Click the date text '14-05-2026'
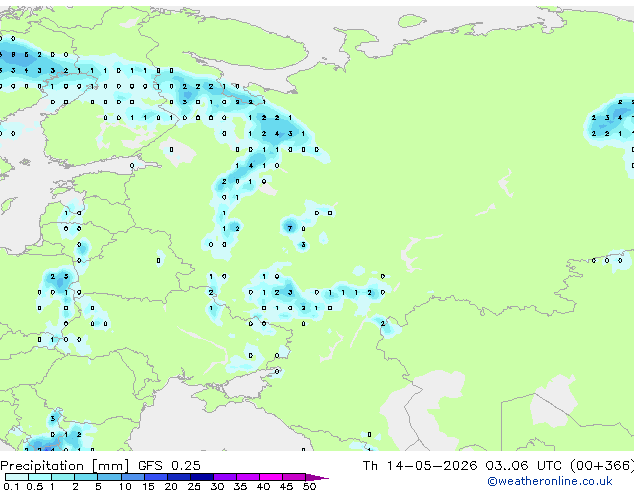The width and height of the screenshot is (634, 490). coord(431,466)
